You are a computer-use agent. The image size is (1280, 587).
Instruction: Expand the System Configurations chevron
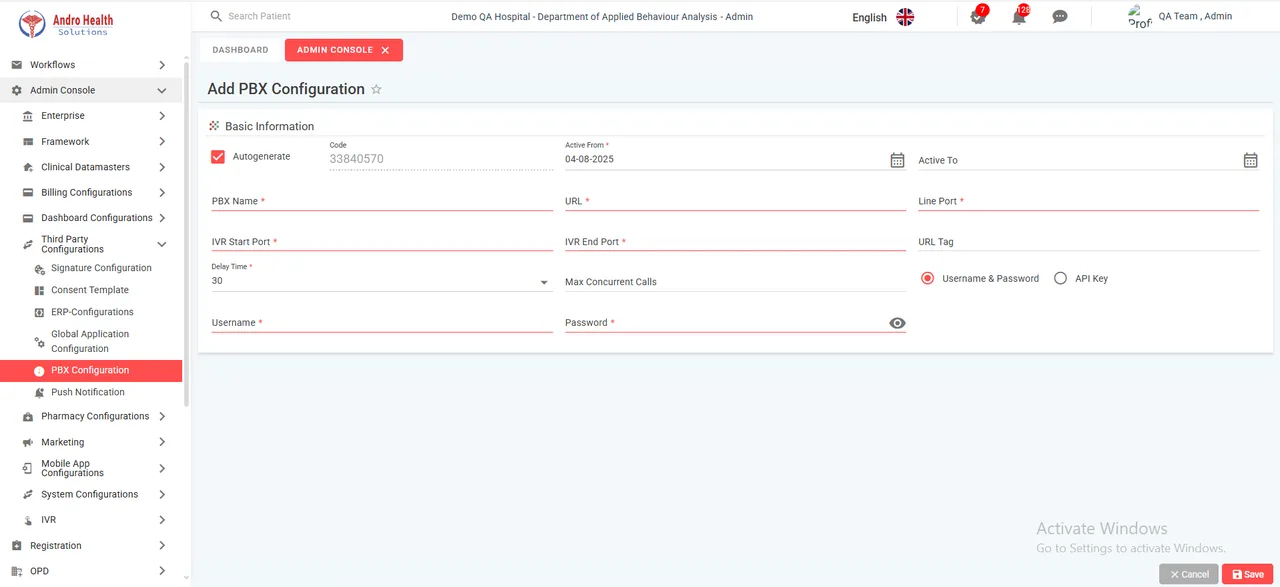pos(162,495)
